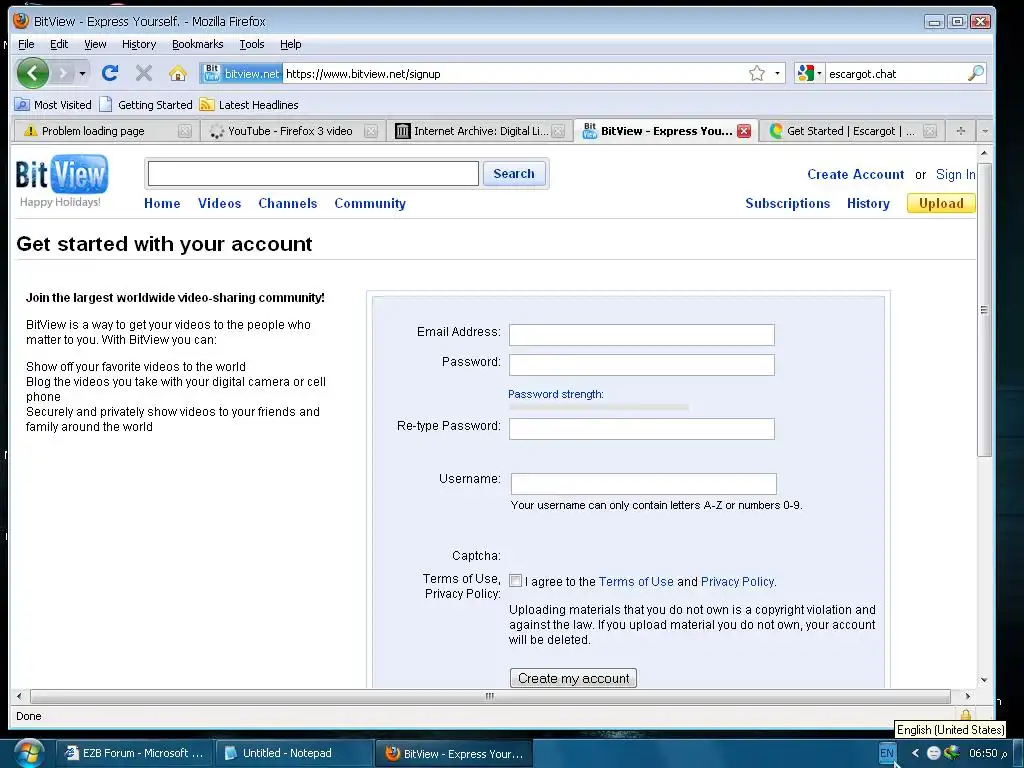Open the Edit menu
1024x768 pixels.
[59, 44]
